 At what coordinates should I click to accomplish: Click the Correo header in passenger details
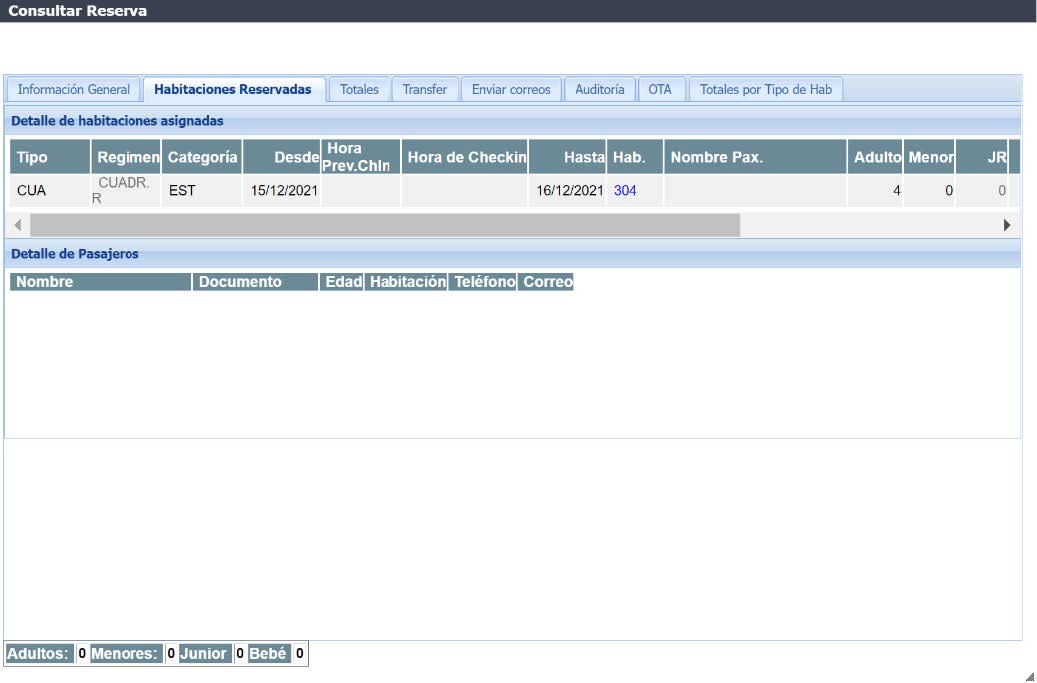tap(548, 282)
